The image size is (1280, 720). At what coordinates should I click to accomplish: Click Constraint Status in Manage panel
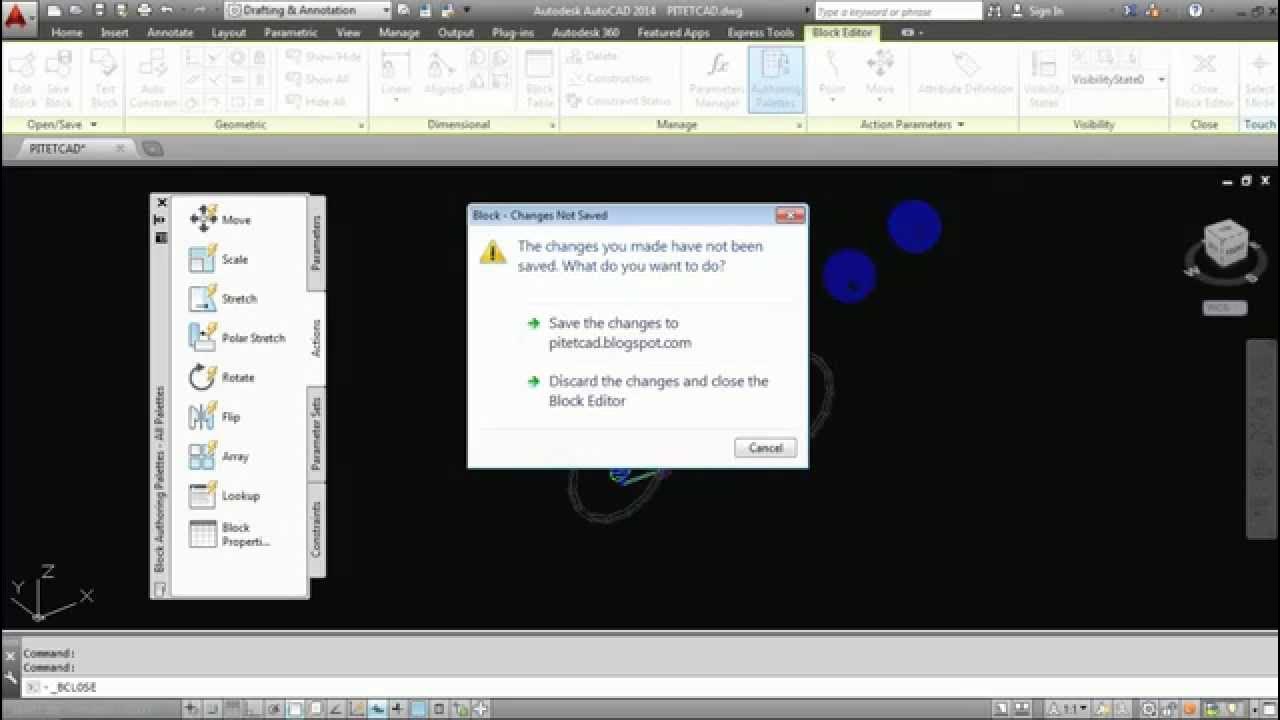coord(618,101)
